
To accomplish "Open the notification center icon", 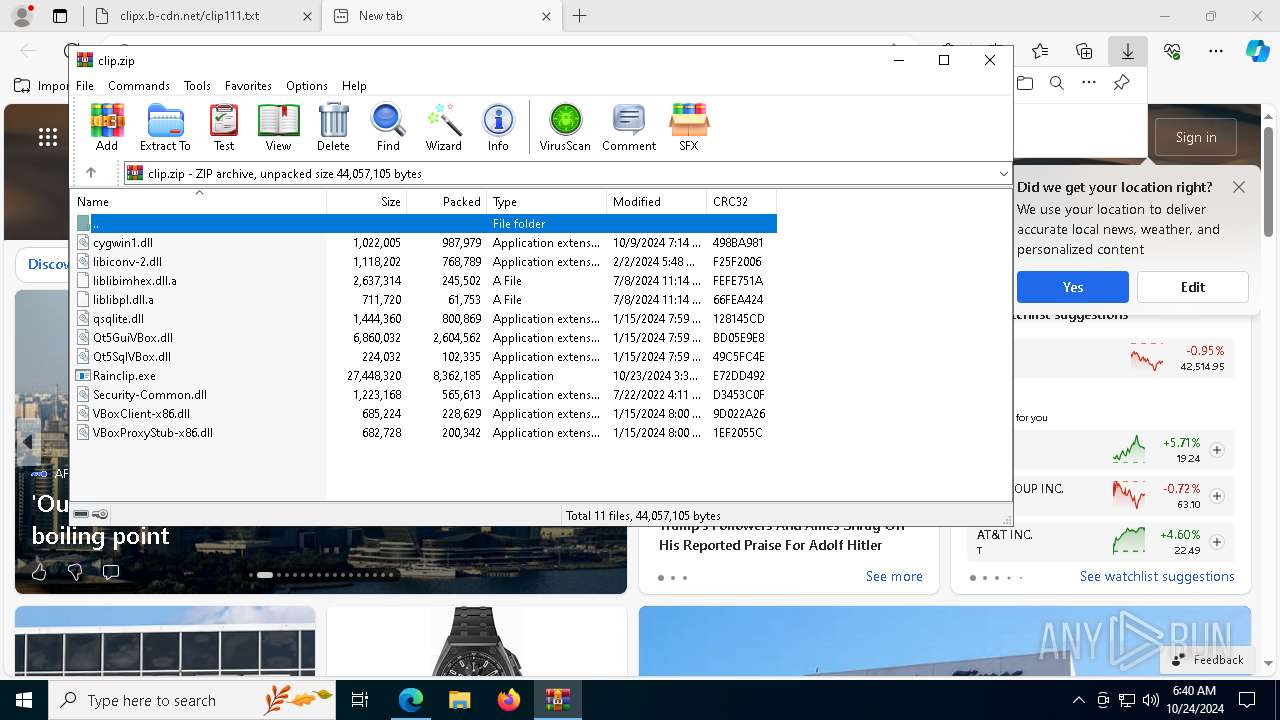I will tap(1247, 700).
